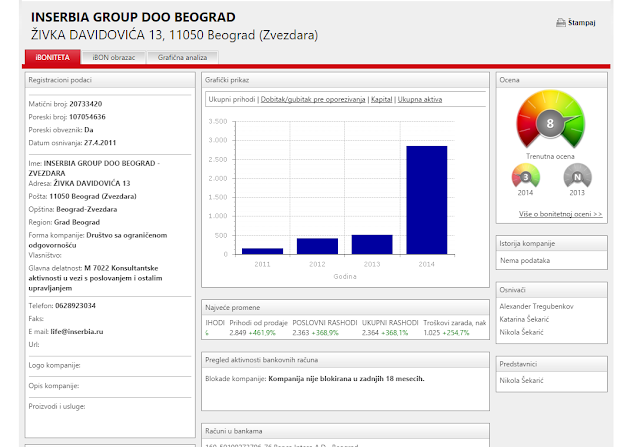The width and height of the screenshot is (640, 447).
Task: Show the Kapital chart
Action: [381, 99]
